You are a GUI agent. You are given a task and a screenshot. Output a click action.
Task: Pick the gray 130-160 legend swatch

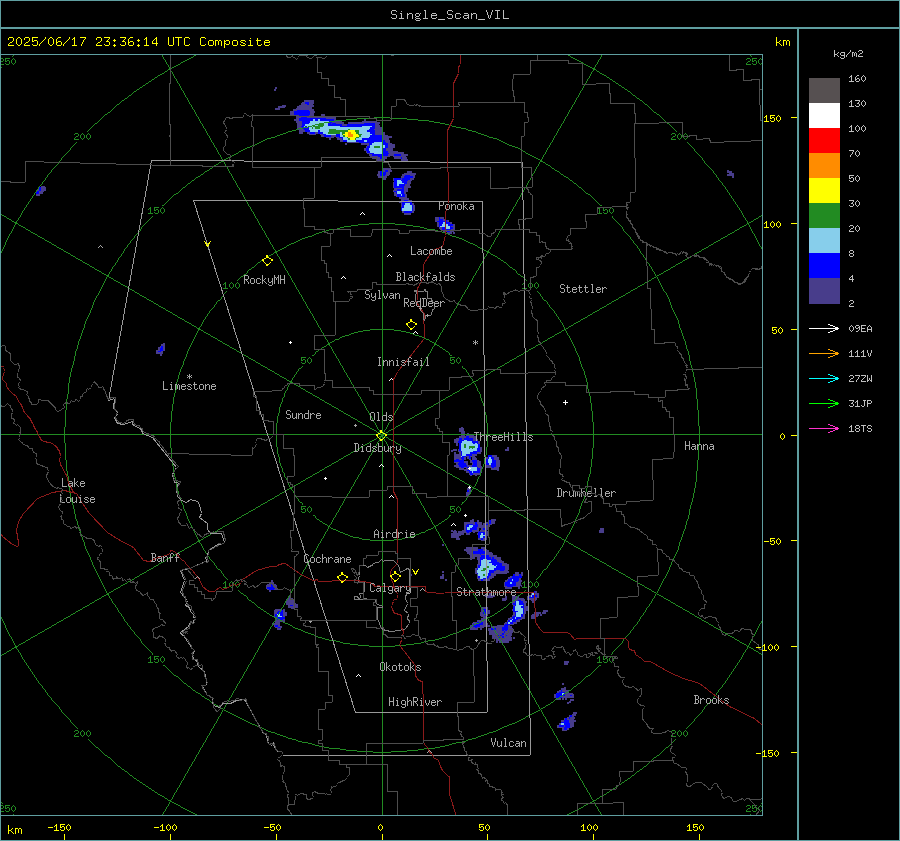[824, 91]
